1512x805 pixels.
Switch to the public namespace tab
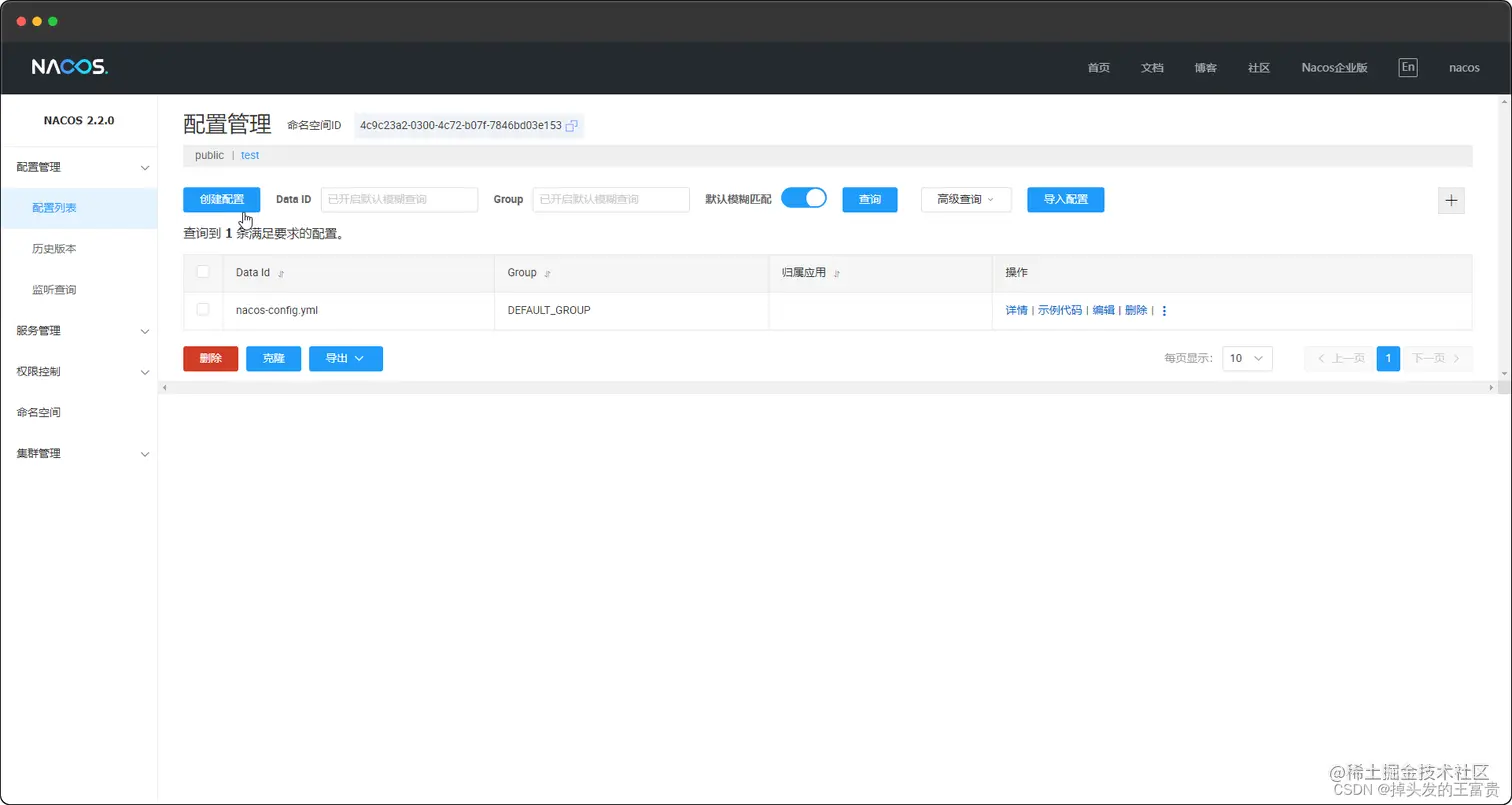click(208, 155)
